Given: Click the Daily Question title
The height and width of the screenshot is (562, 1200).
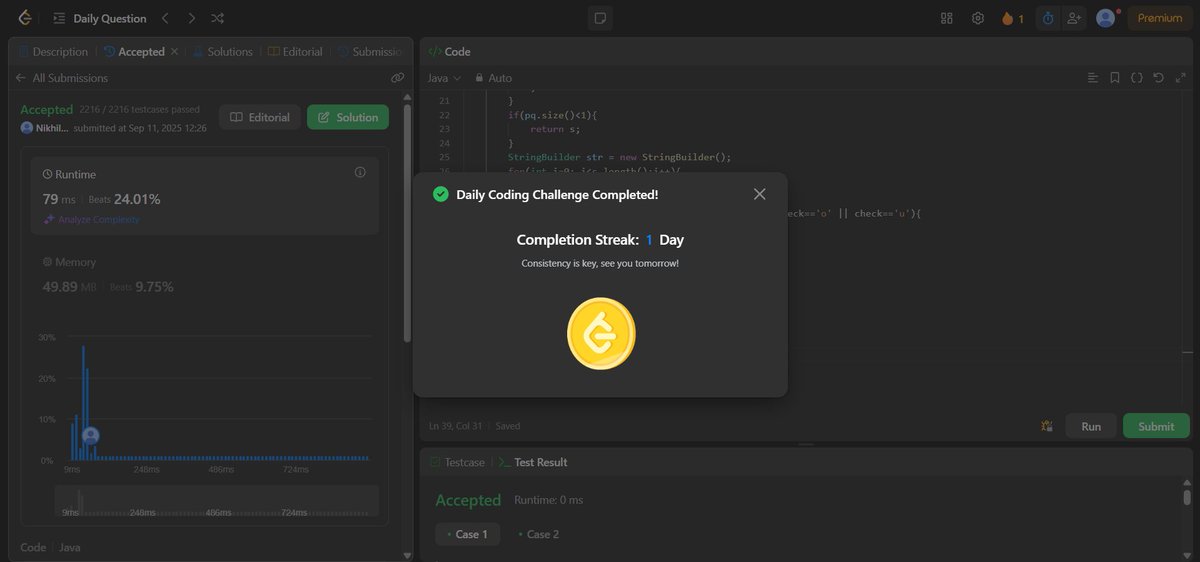Looking at the screenshot, I should pos(110,18).
